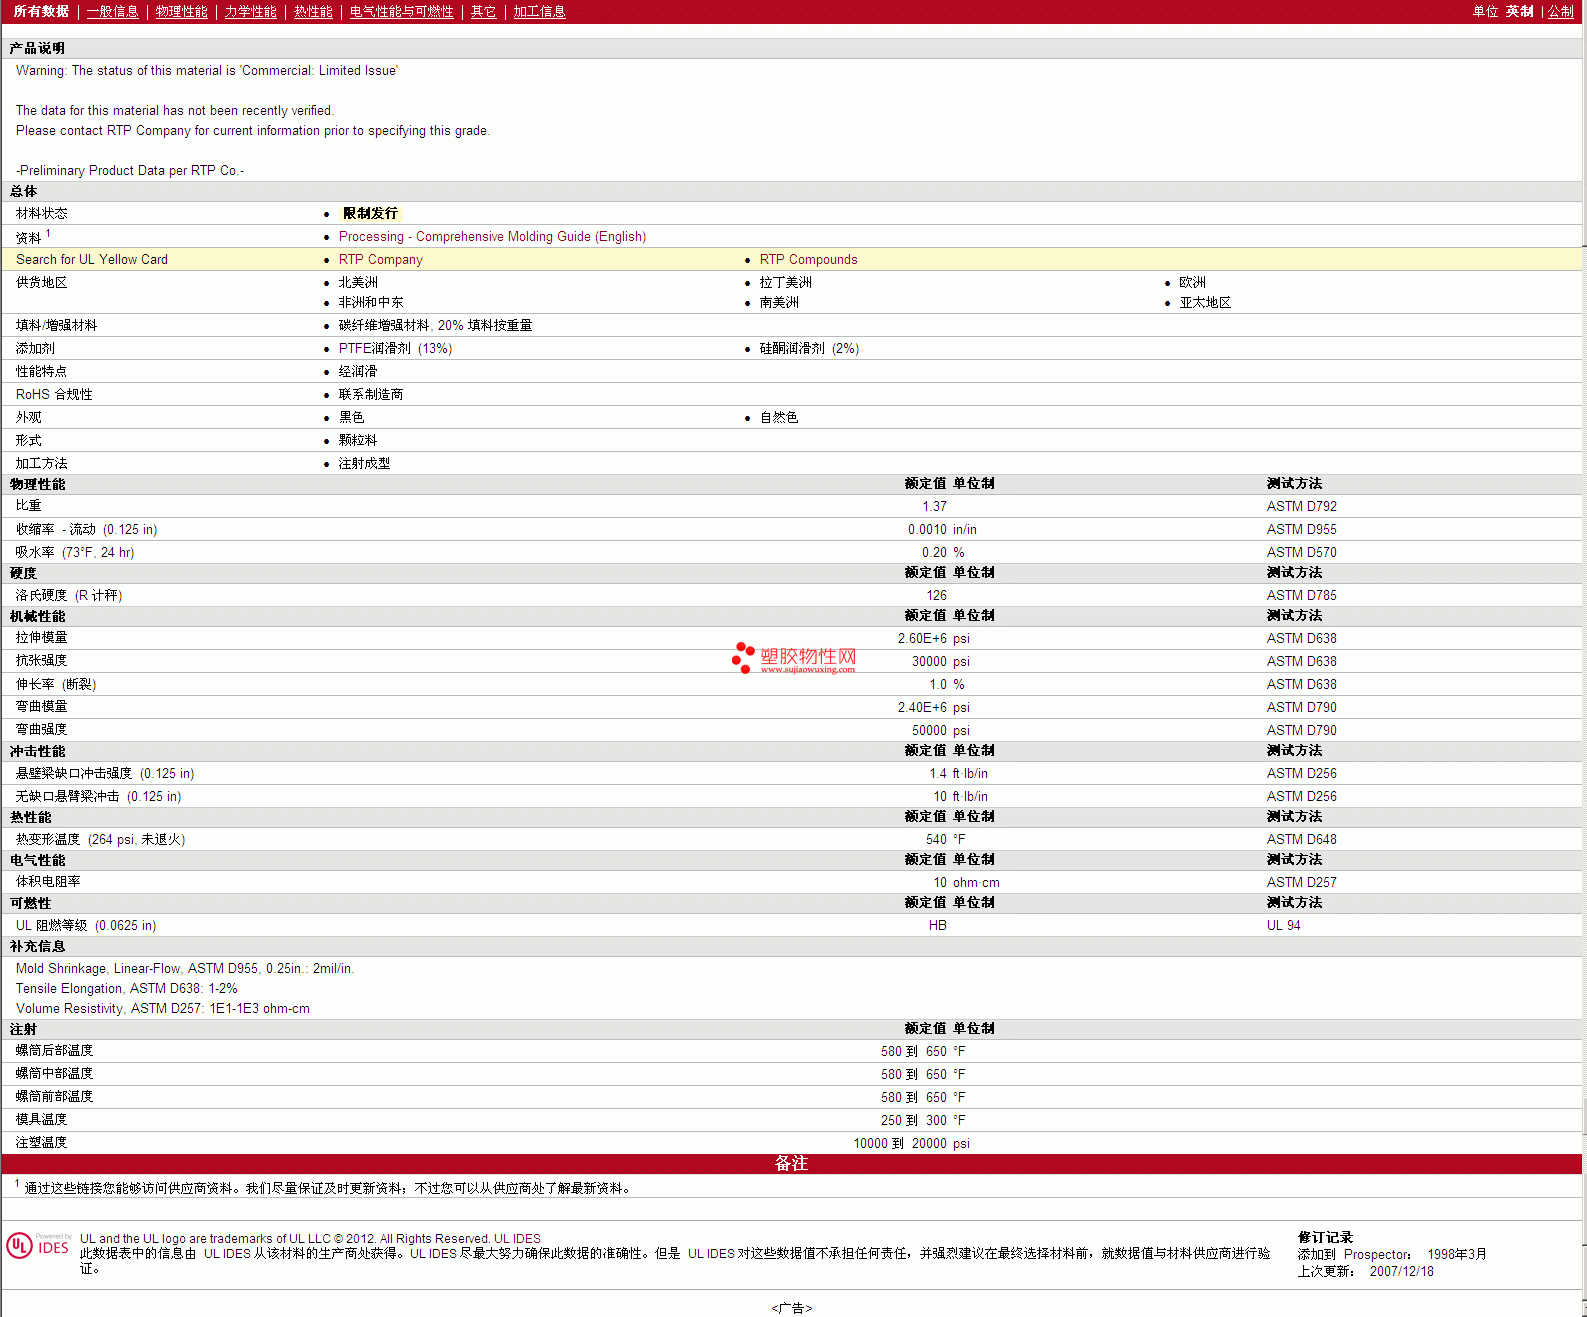Click the 亚太地区 region entry

[x=1205, y=303]
